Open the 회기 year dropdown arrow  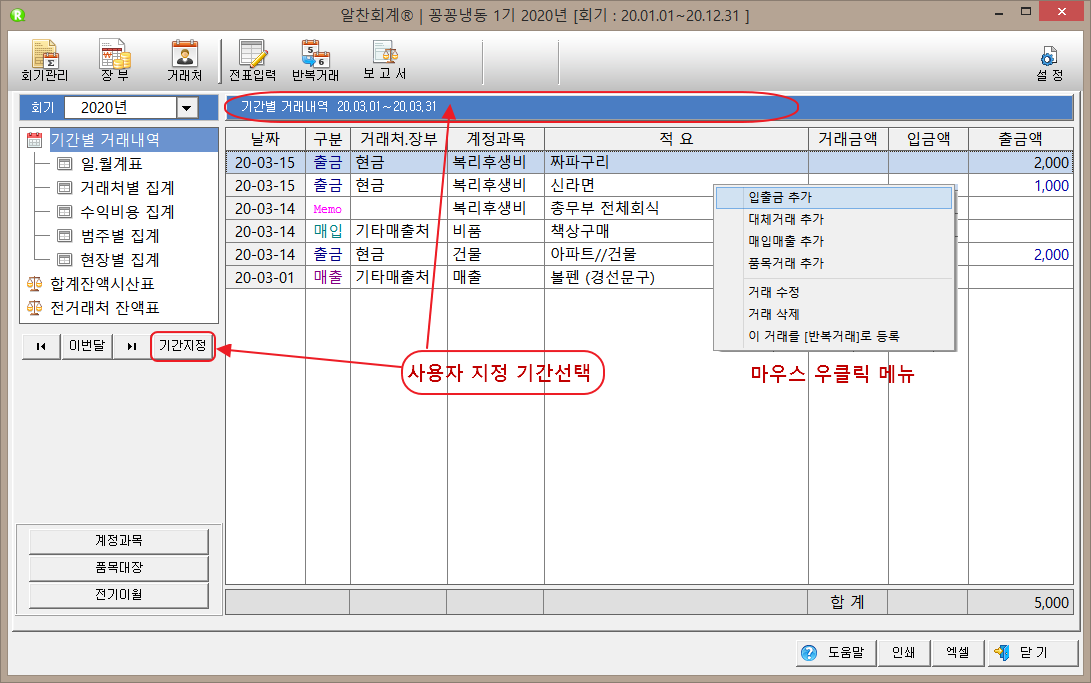coord(186,108)
